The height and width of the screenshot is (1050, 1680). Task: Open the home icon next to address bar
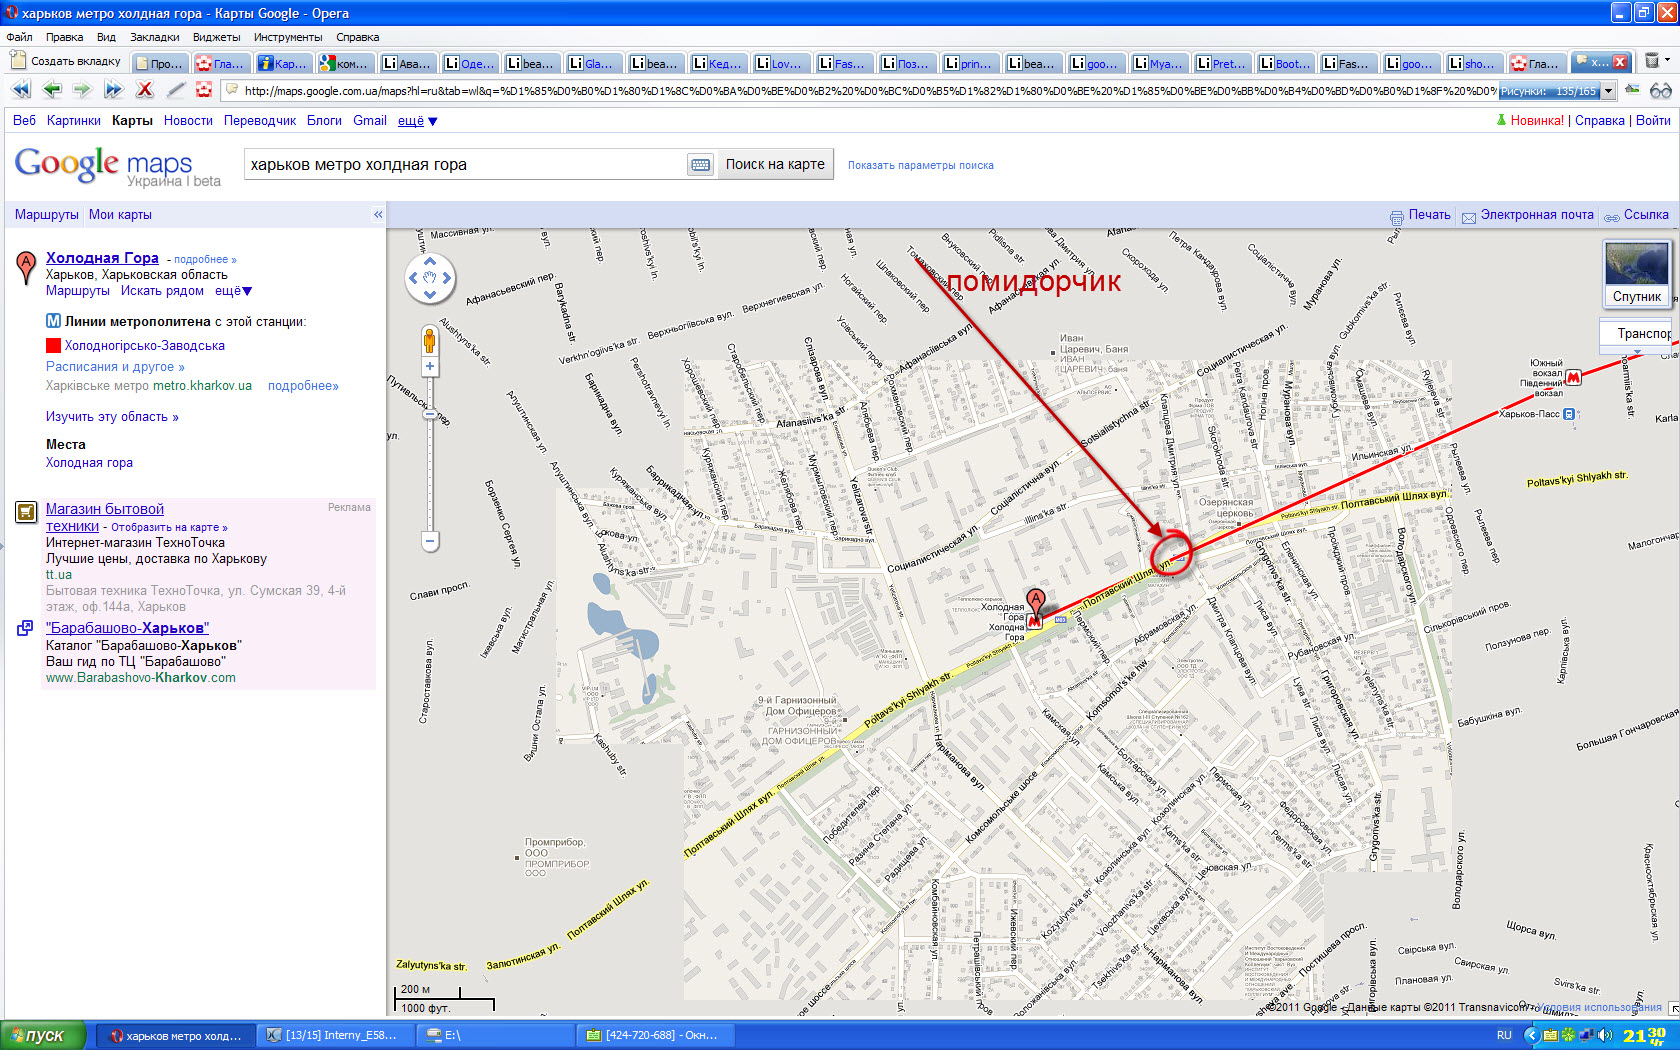(x=204, y=90)
